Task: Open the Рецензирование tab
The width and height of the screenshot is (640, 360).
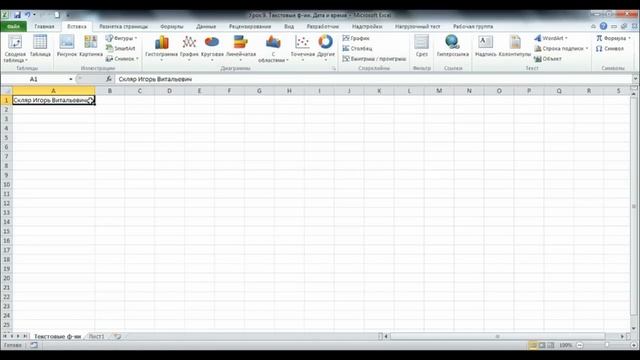Action: point(250,26)
